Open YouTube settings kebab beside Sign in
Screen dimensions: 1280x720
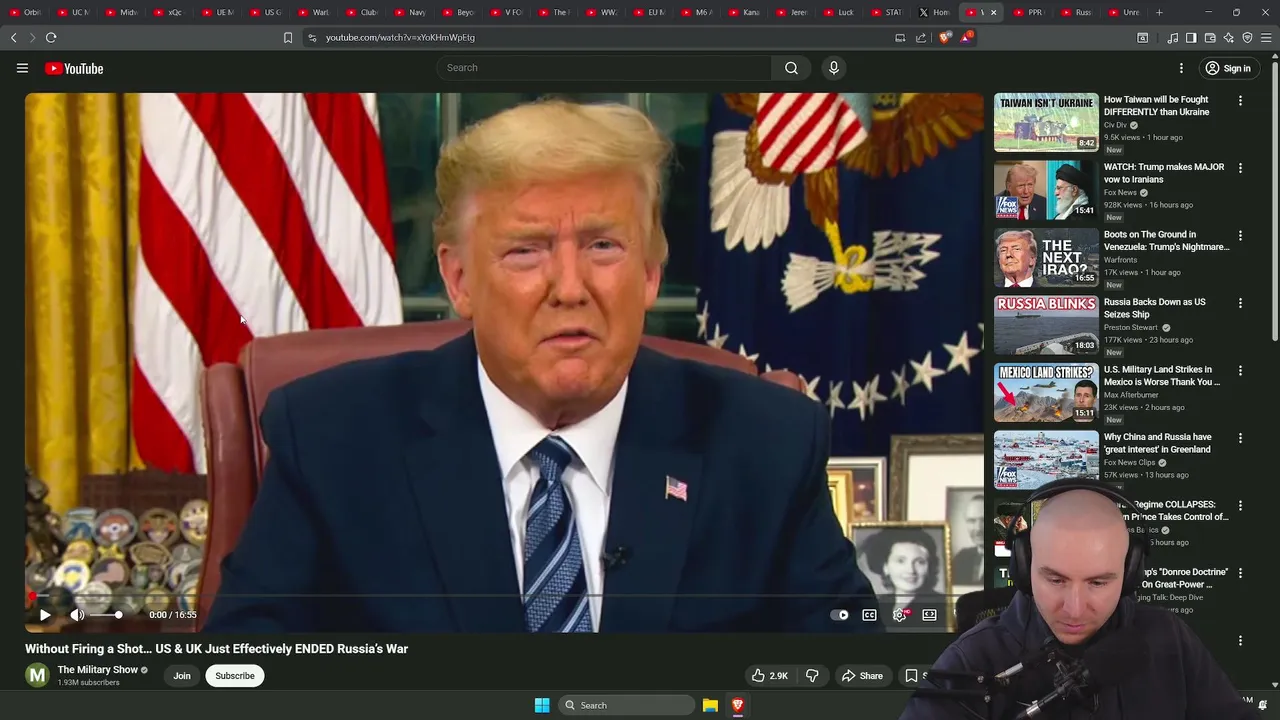coord(1181,68)
